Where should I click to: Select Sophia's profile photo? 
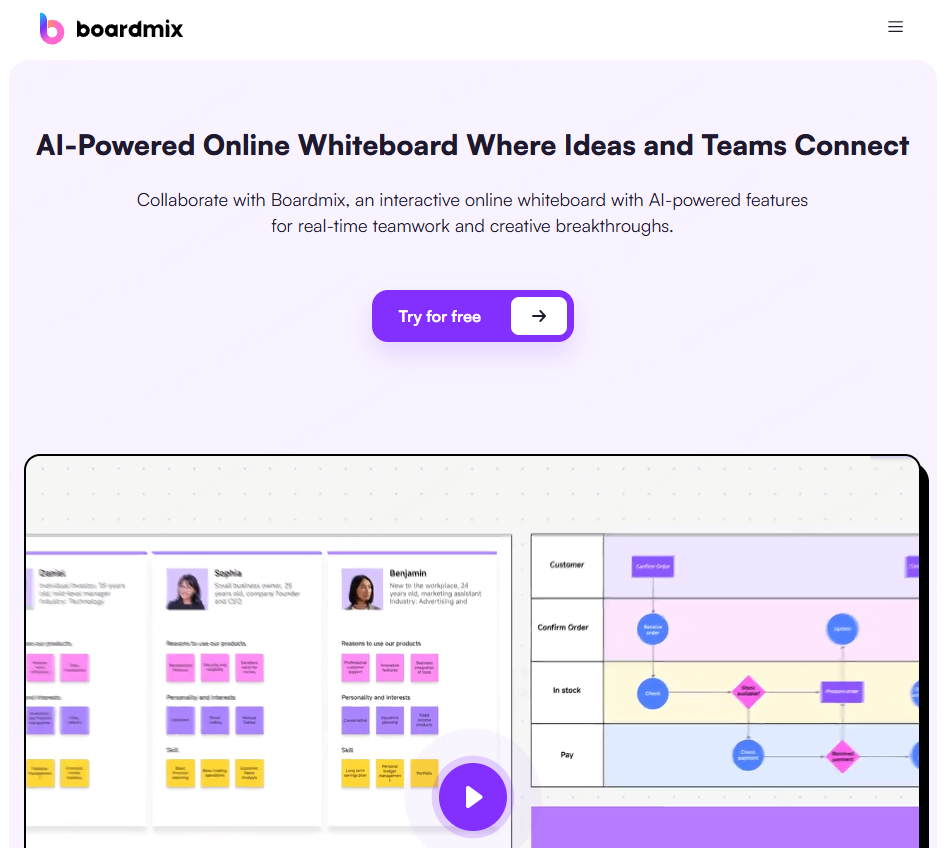(187, 589)
